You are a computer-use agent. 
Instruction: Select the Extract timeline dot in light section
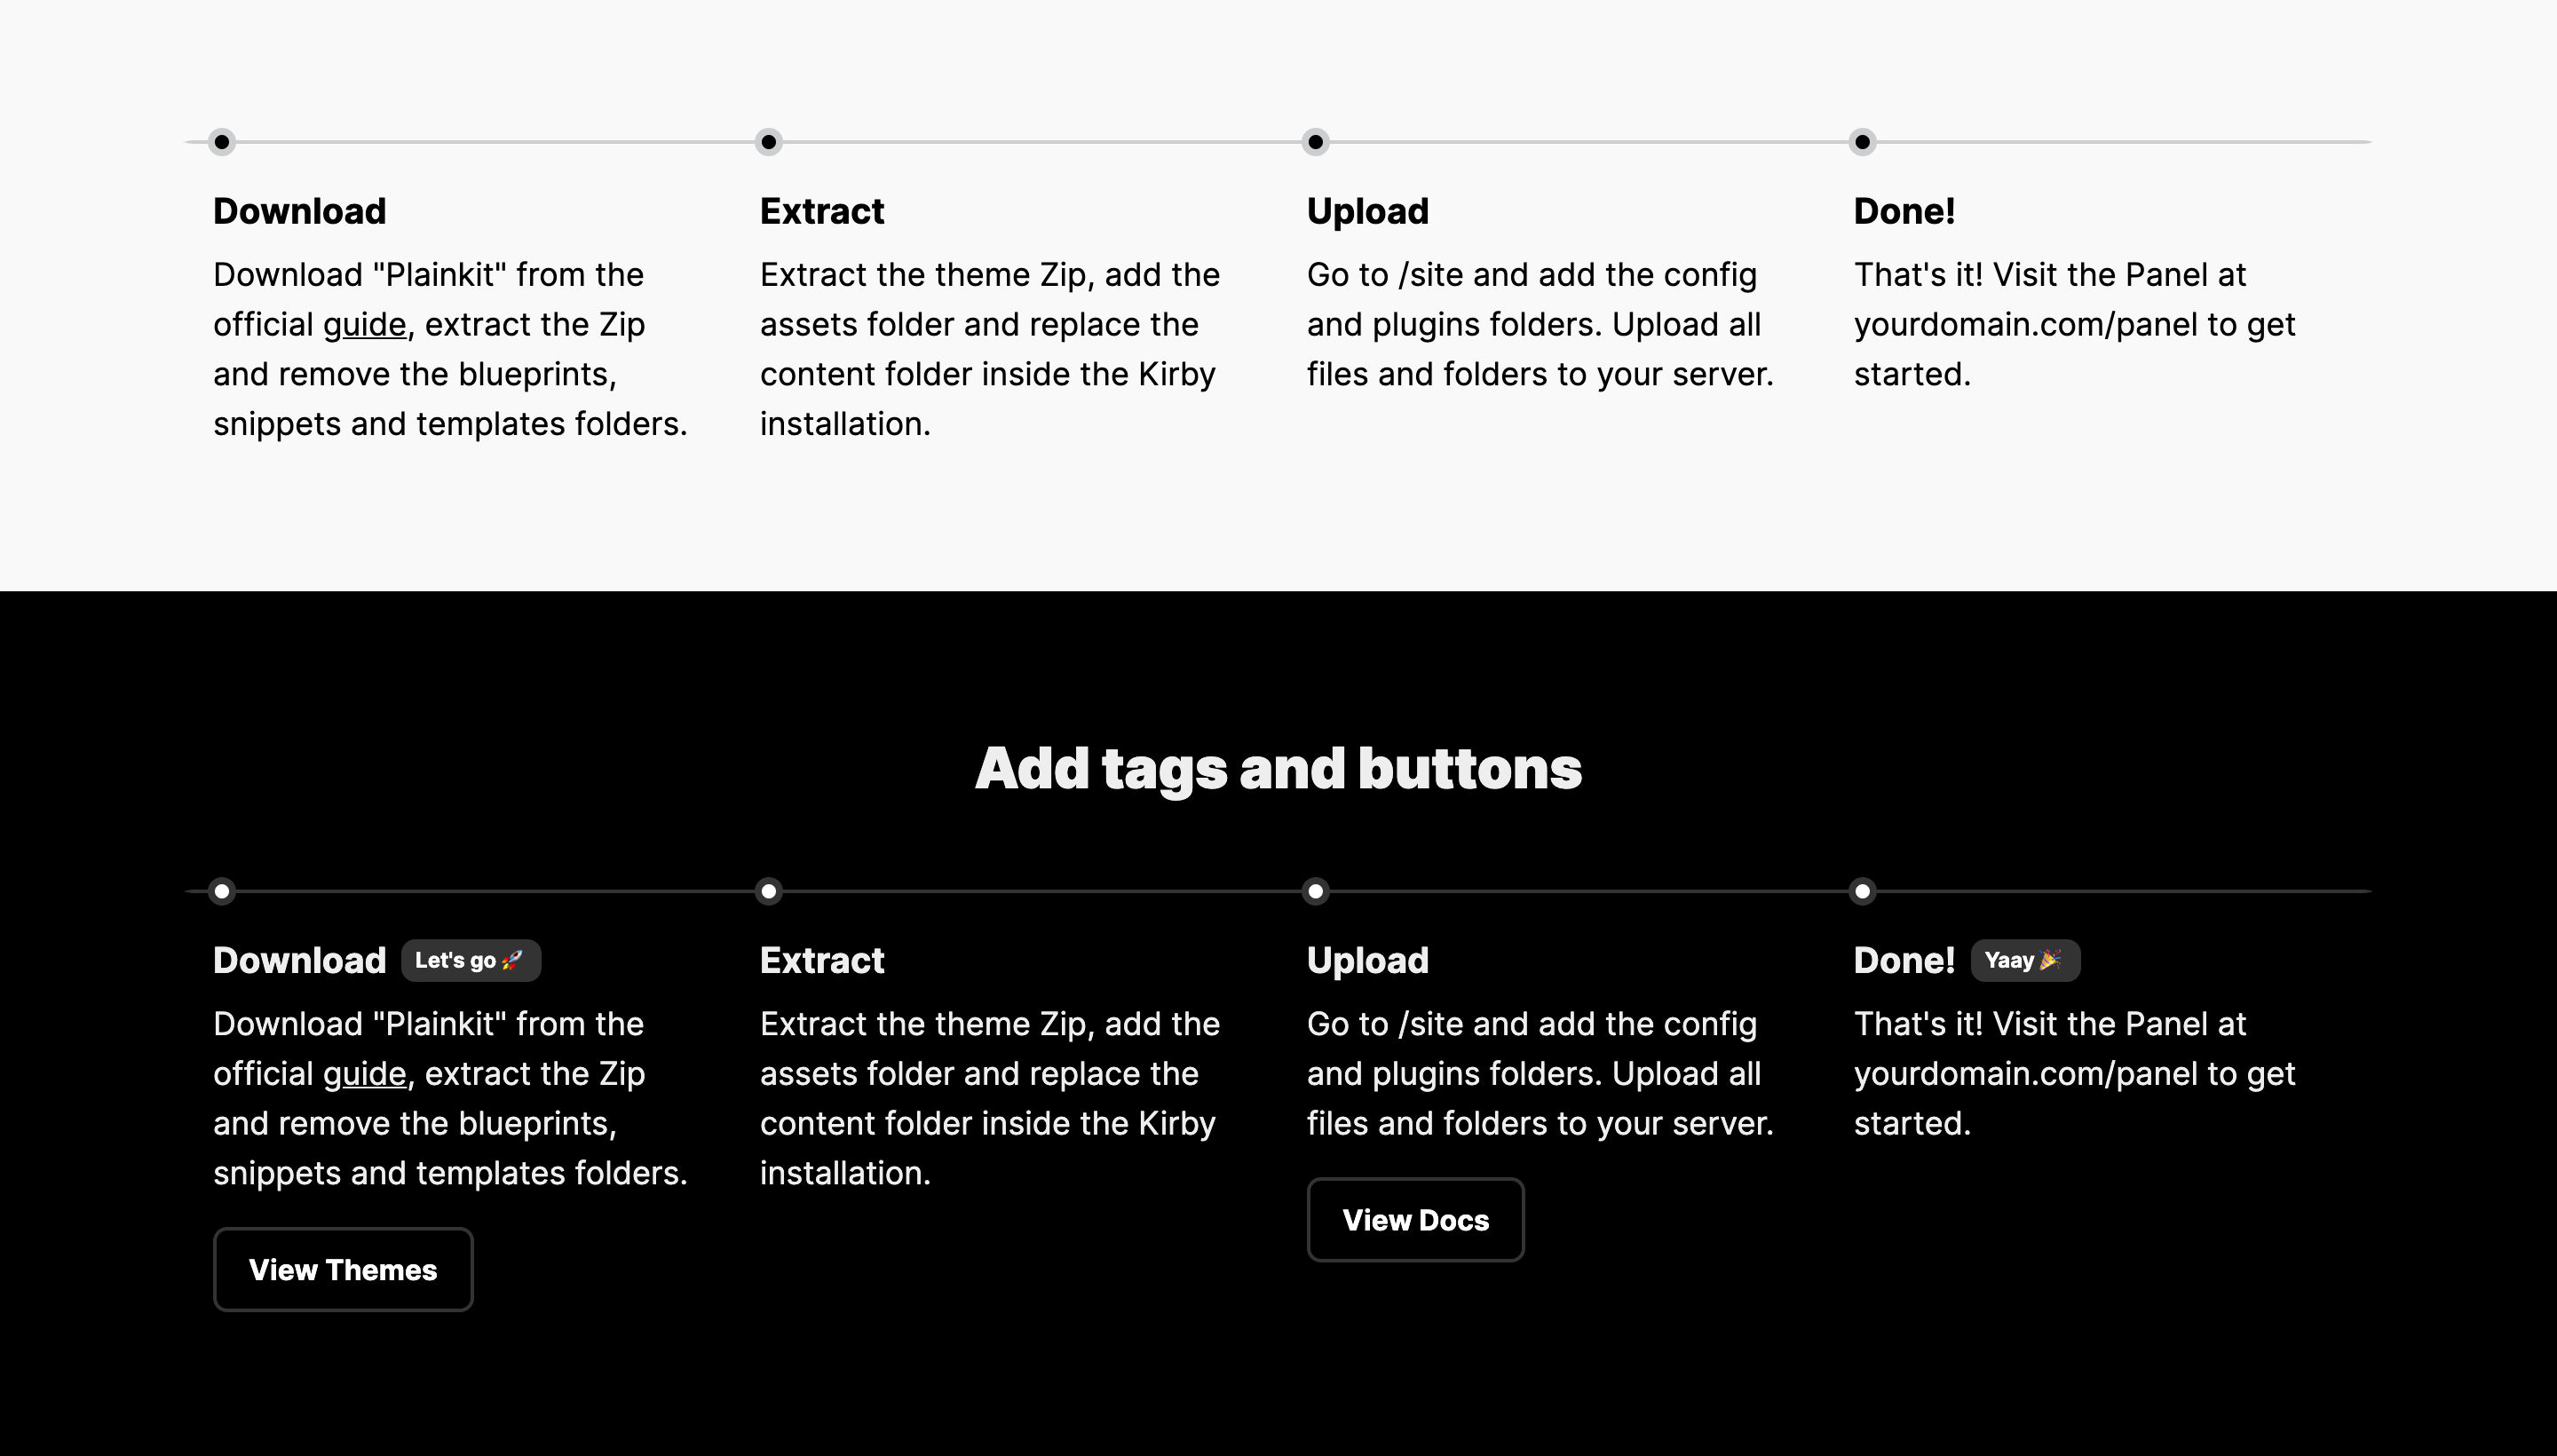coord(768,142)
